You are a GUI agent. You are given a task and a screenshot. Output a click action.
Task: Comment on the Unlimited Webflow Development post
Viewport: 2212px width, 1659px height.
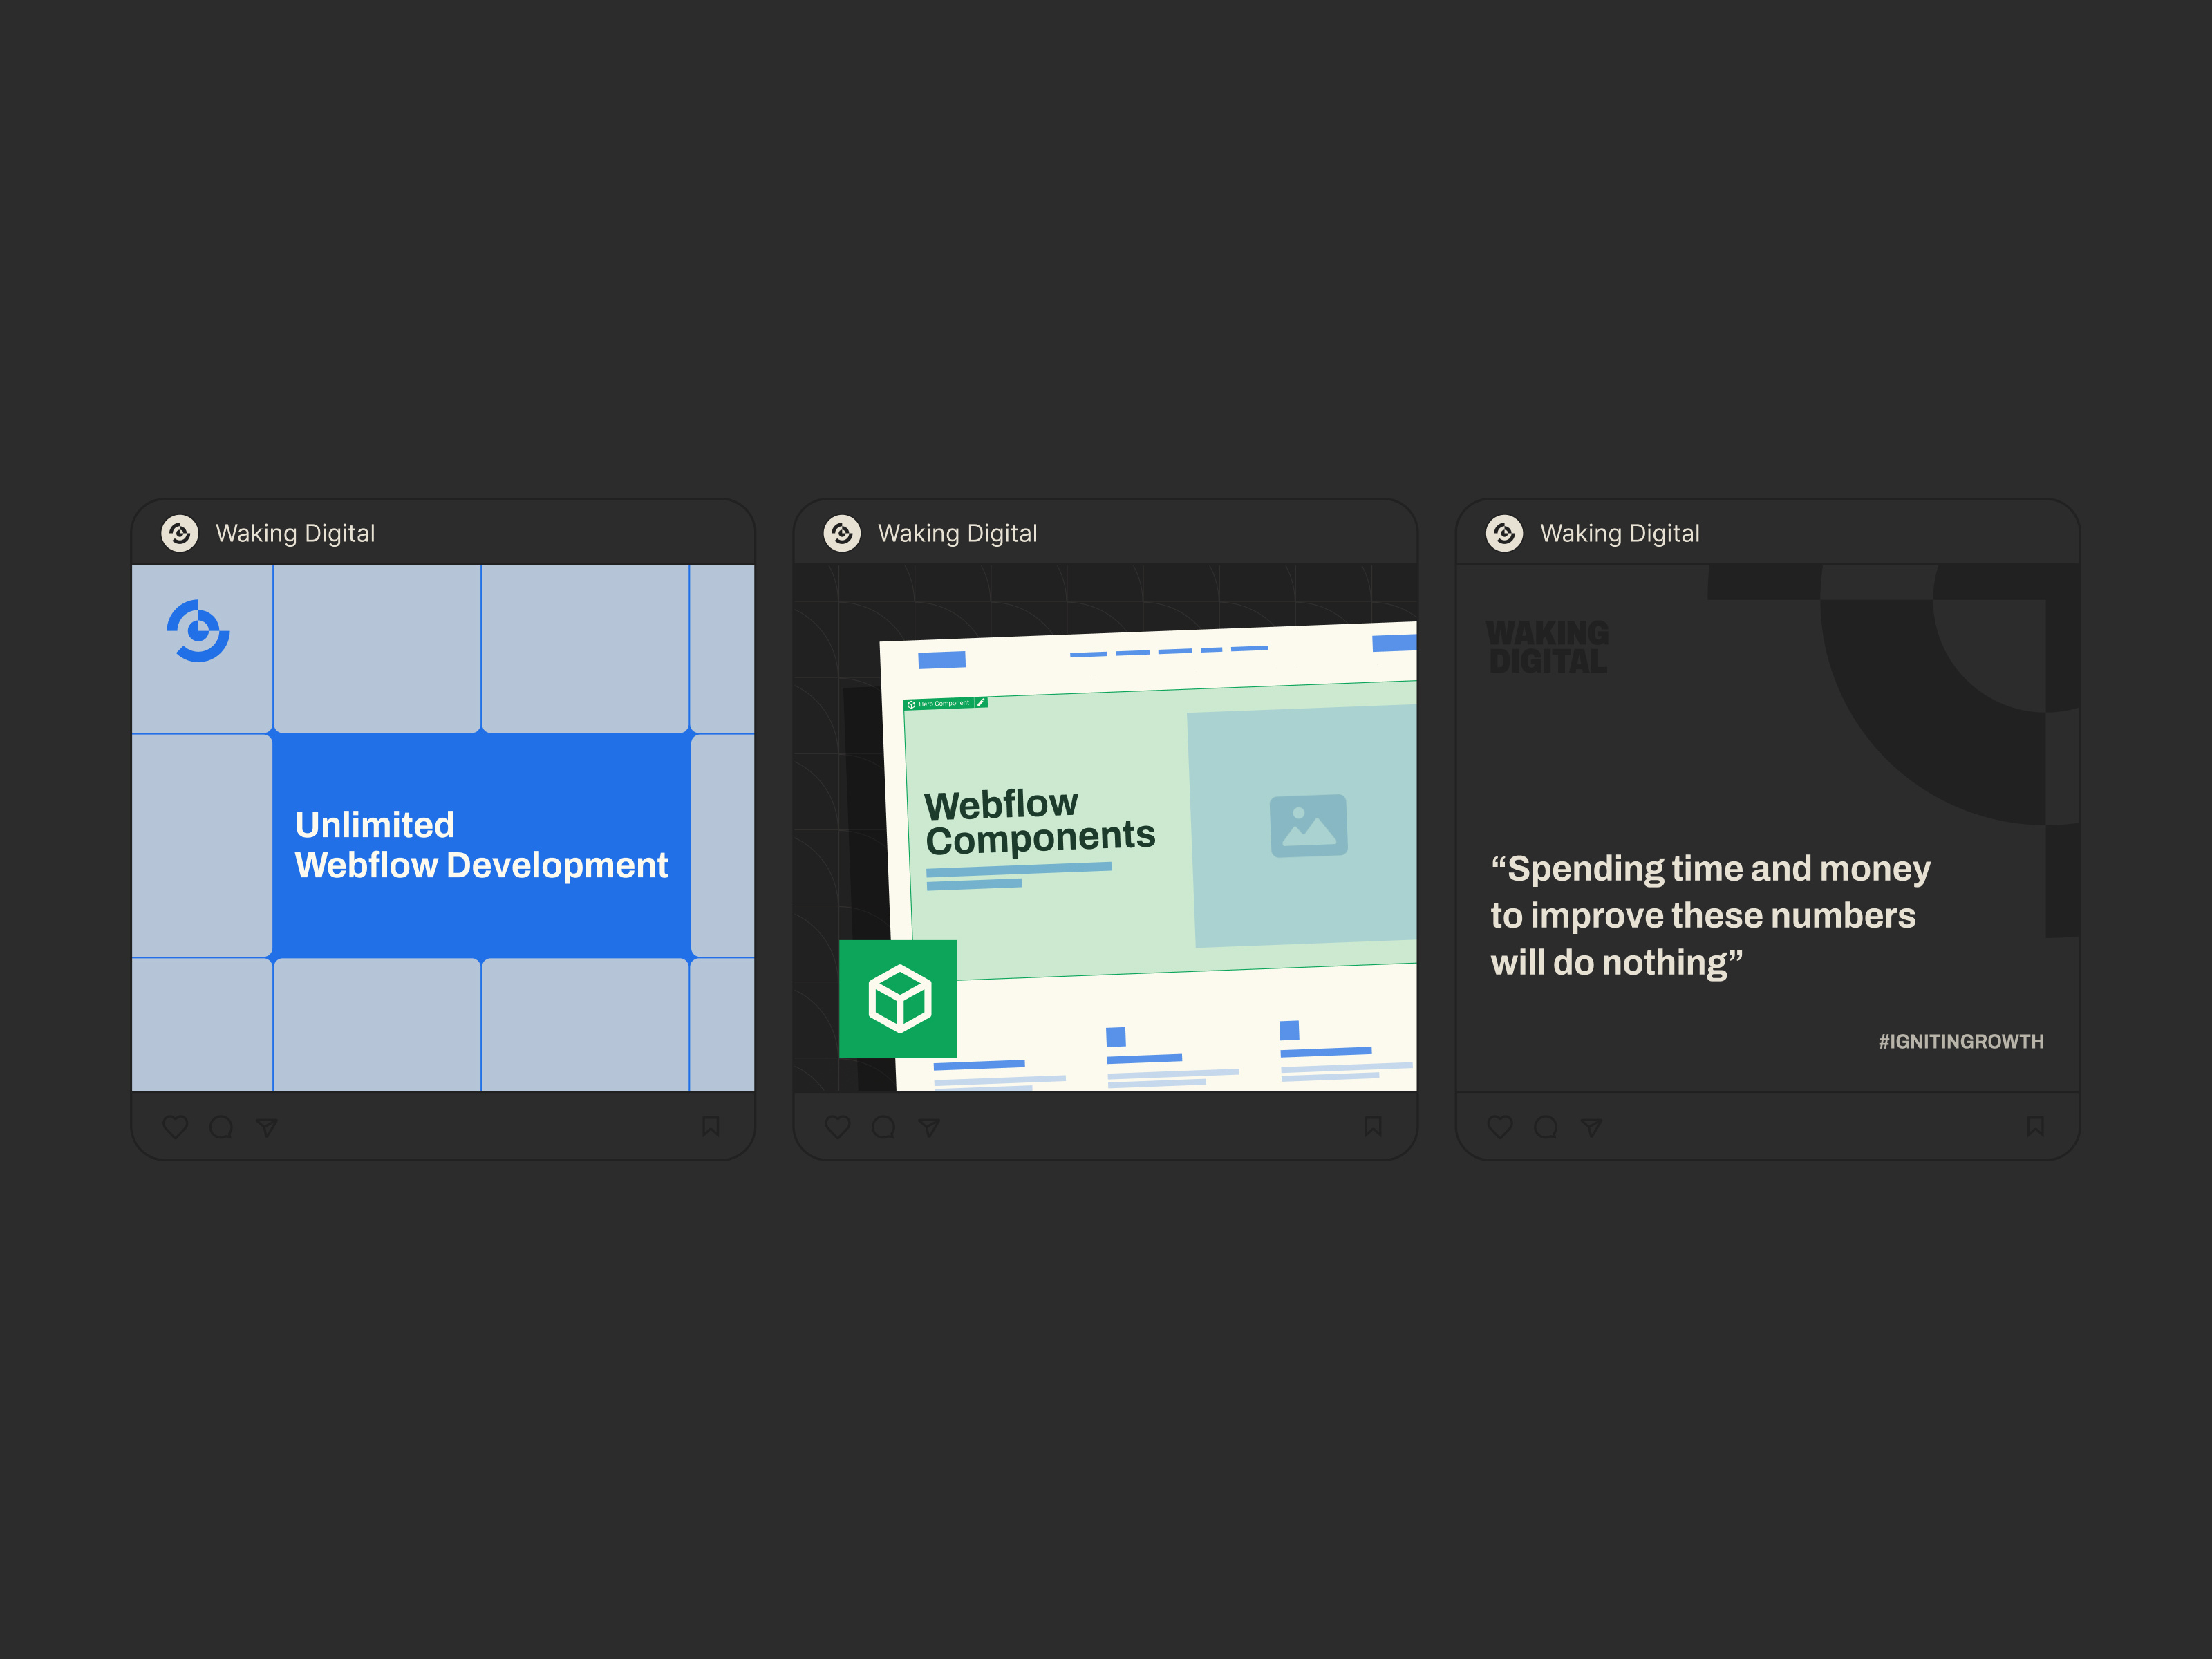coord(221,1127)
